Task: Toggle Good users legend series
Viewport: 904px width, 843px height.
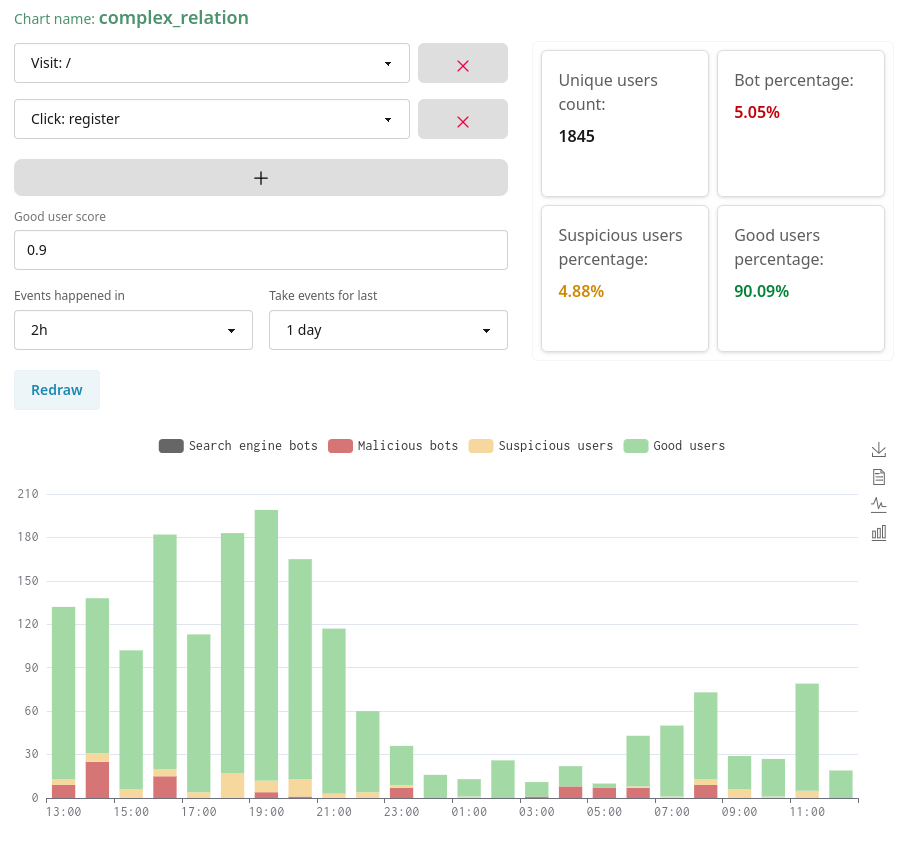Action: click(674, 446)
